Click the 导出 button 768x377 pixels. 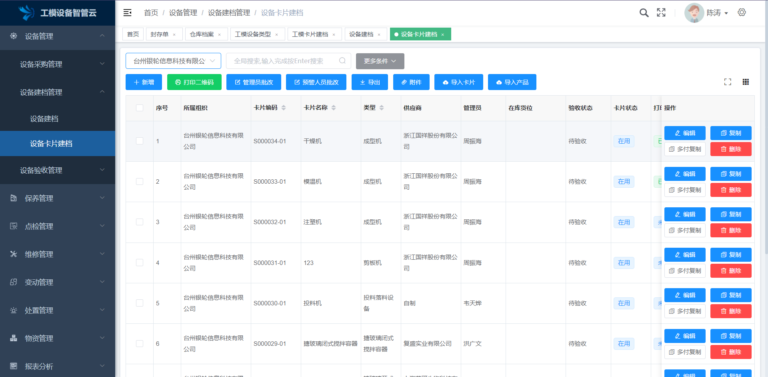coord(370,82)
